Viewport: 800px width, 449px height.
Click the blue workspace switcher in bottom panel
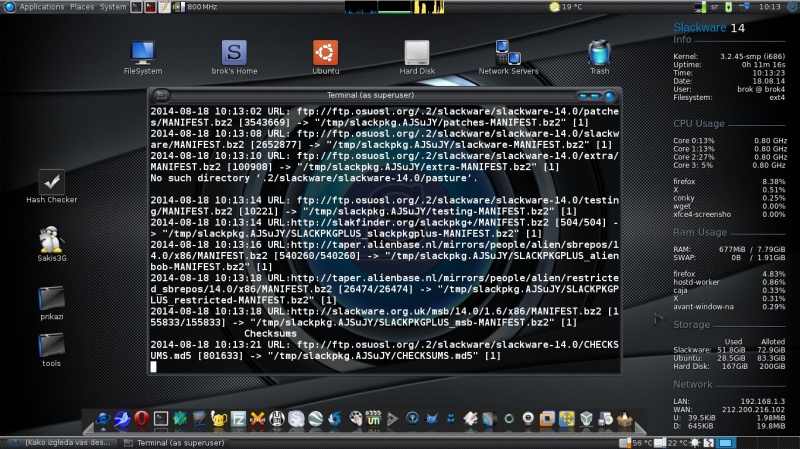tap(726, 442)
